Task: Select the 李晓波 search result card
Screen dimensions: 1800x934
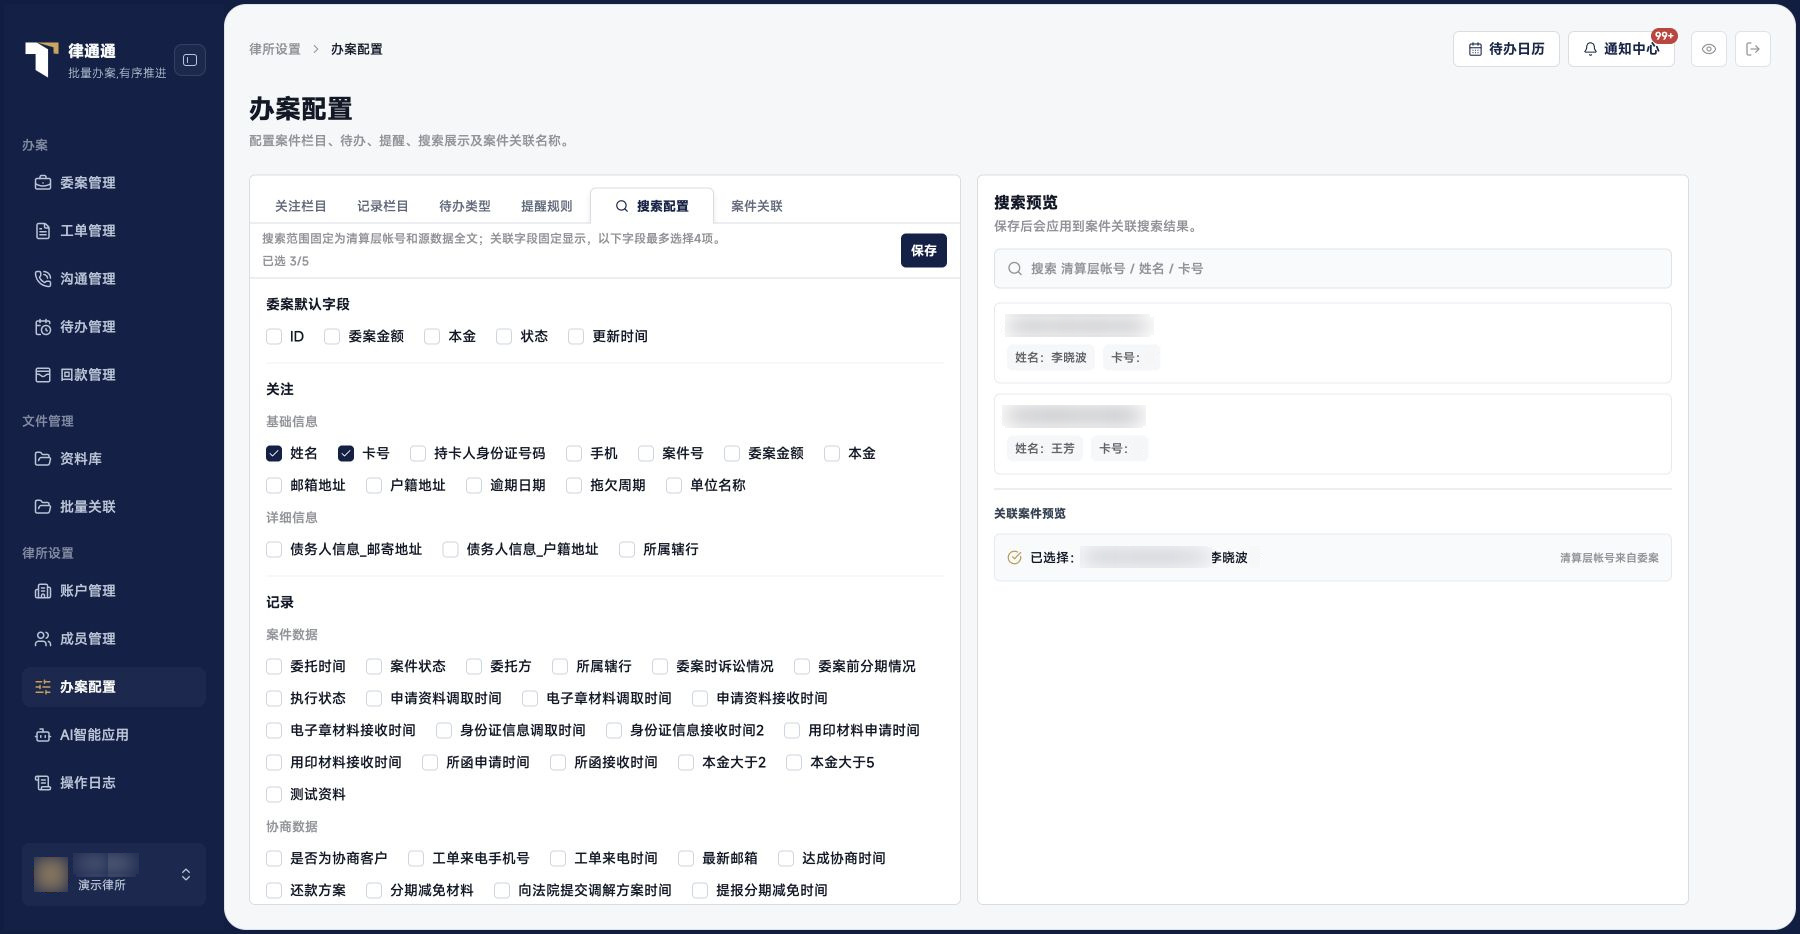Action: (1333, 343)
